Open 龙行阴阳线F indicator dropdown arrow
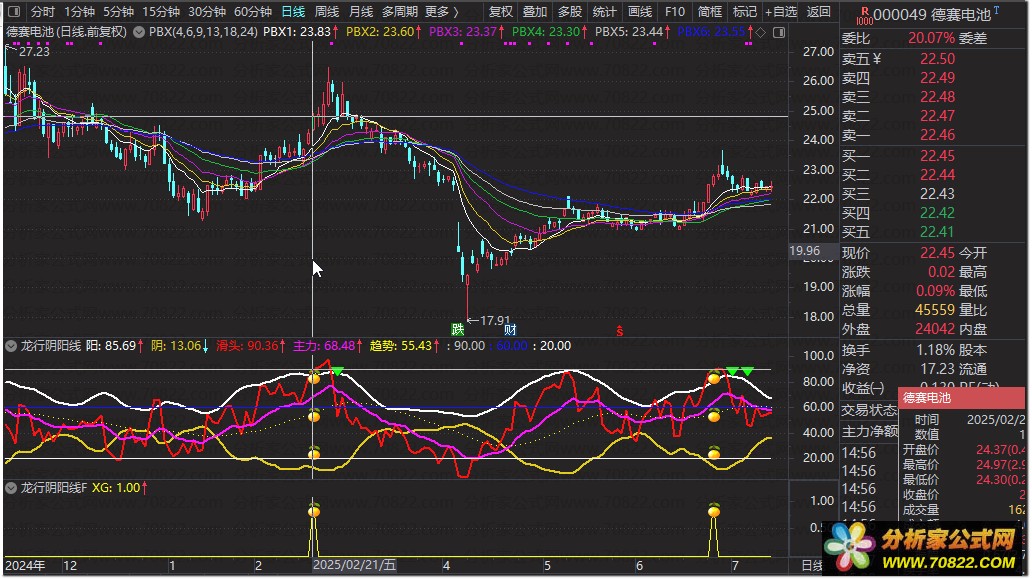The width and height of the screenshot is (1032, 579). (11, 488)
